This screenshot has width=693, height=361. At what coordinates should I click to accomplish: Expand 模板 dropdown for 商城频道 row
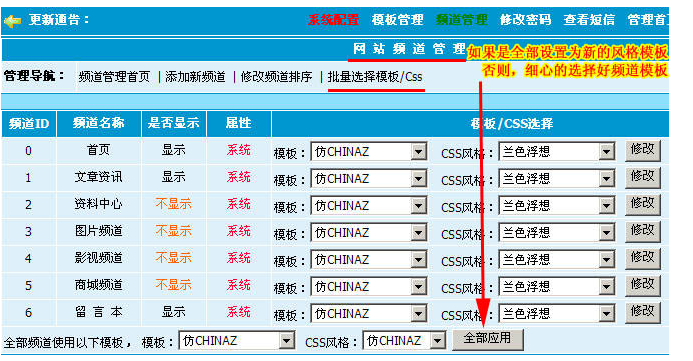tap(369, 286)
